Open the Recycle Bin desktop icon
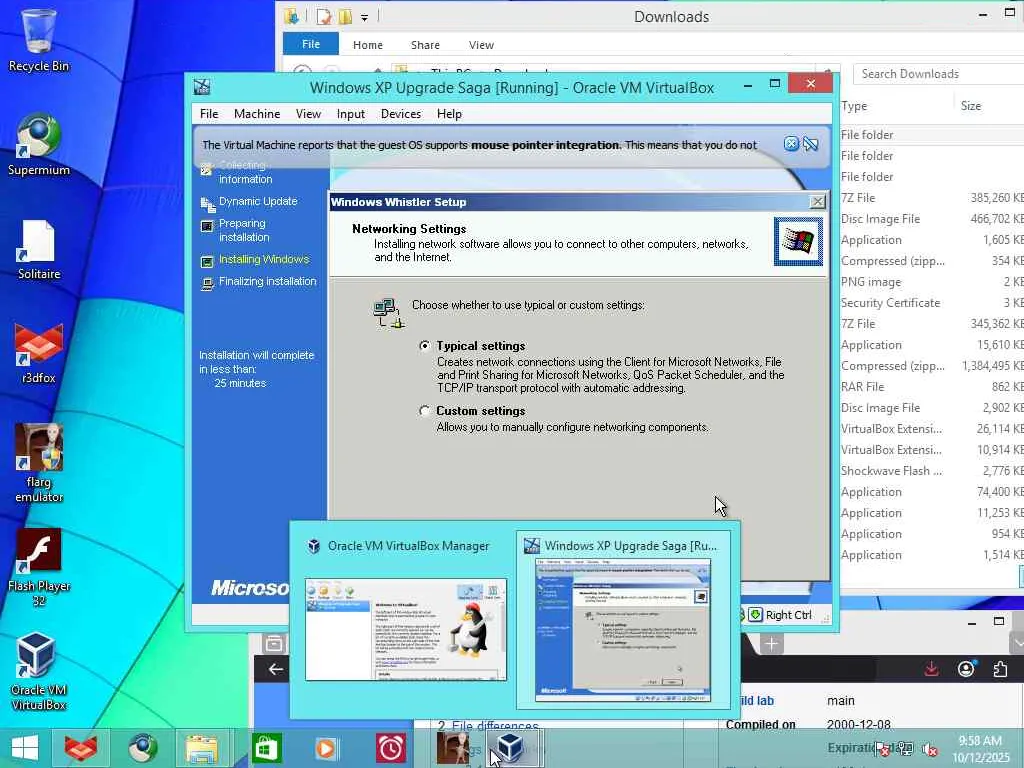Image resolution: width=1024 pixels, height=768 pixels. click(x=39, y=40)
